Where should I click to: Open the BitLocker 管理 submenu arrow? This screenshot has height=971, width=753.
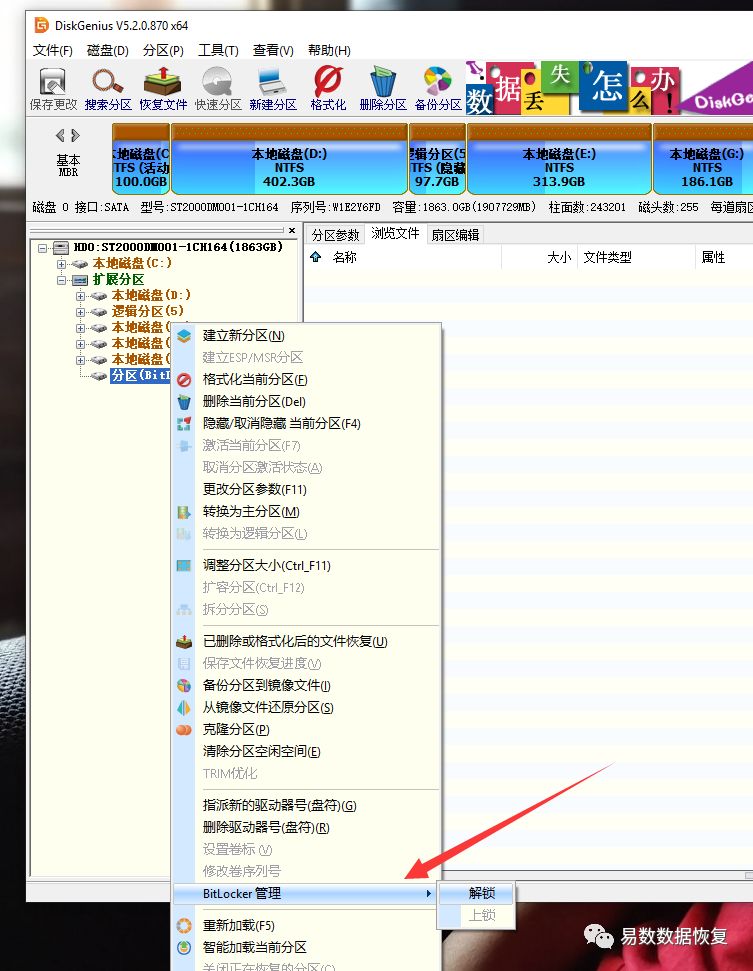click(428, 893)
